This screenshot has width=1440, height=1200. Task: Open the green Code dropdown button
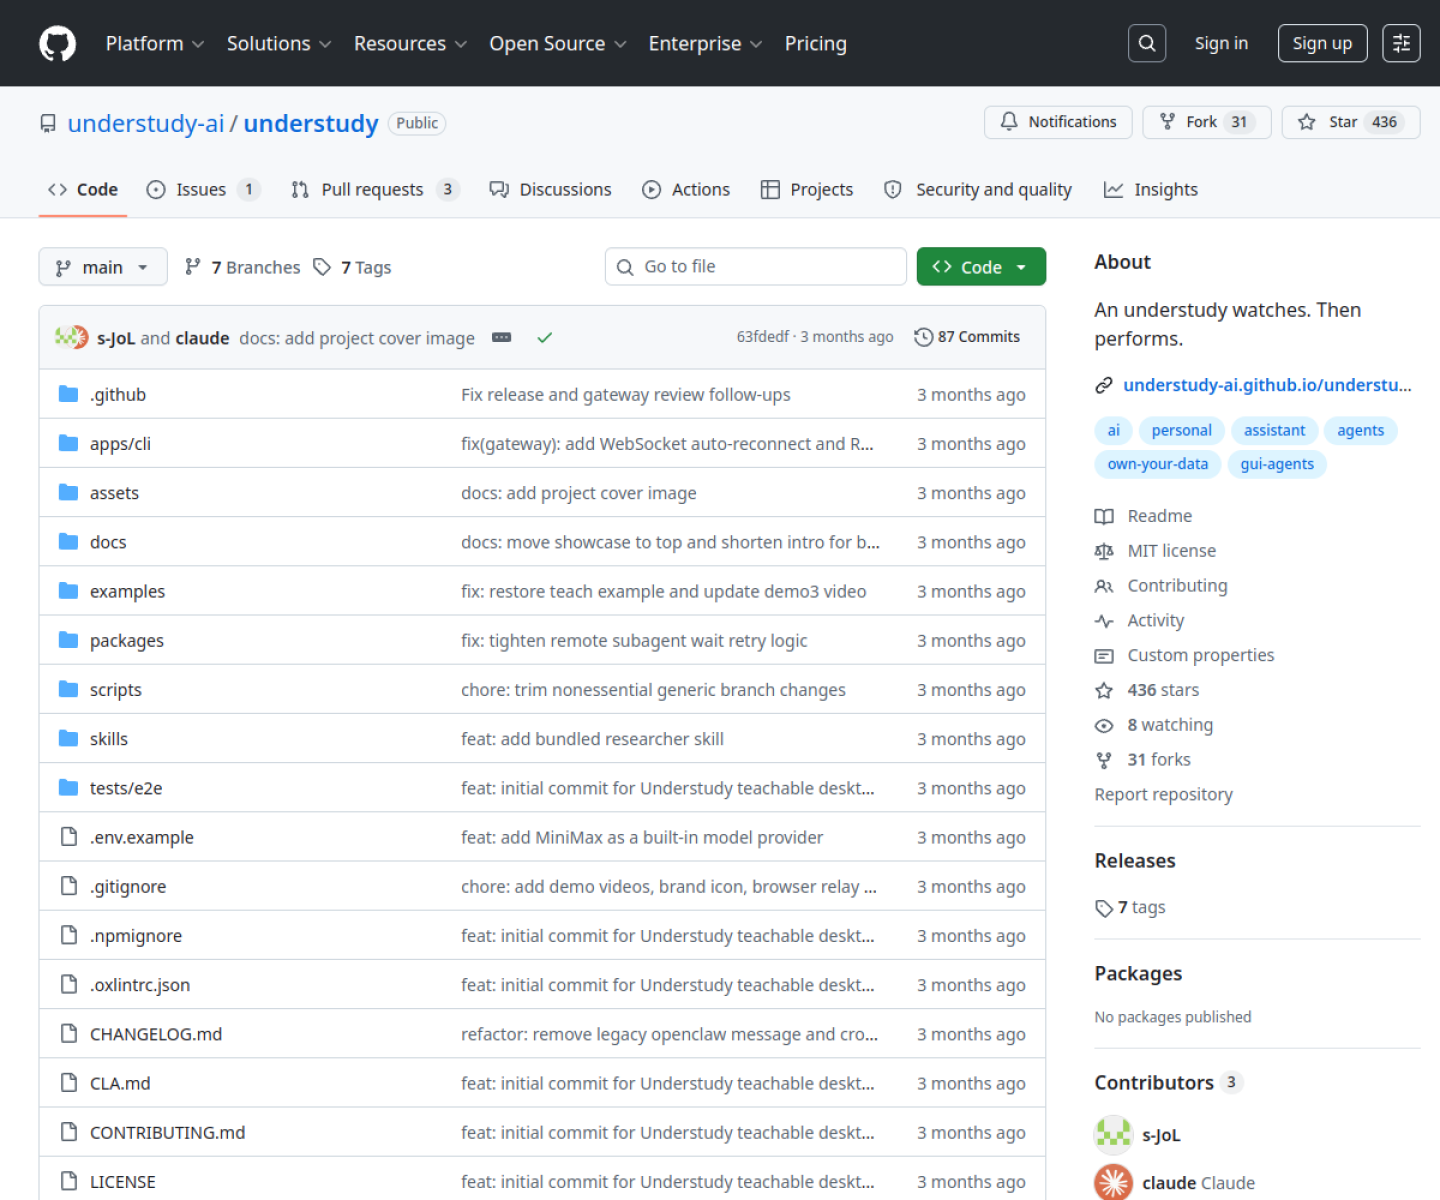pyautogui.click(x=981, y=267)
